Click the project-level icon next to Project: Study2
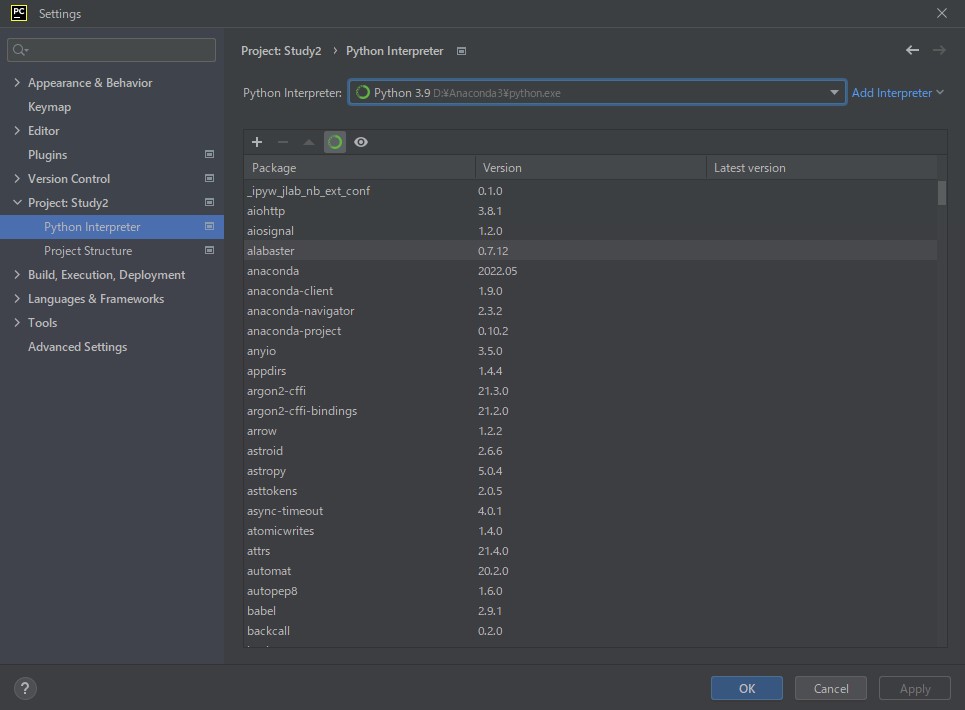The image size is (965, 710). click(x=209, y=202)
